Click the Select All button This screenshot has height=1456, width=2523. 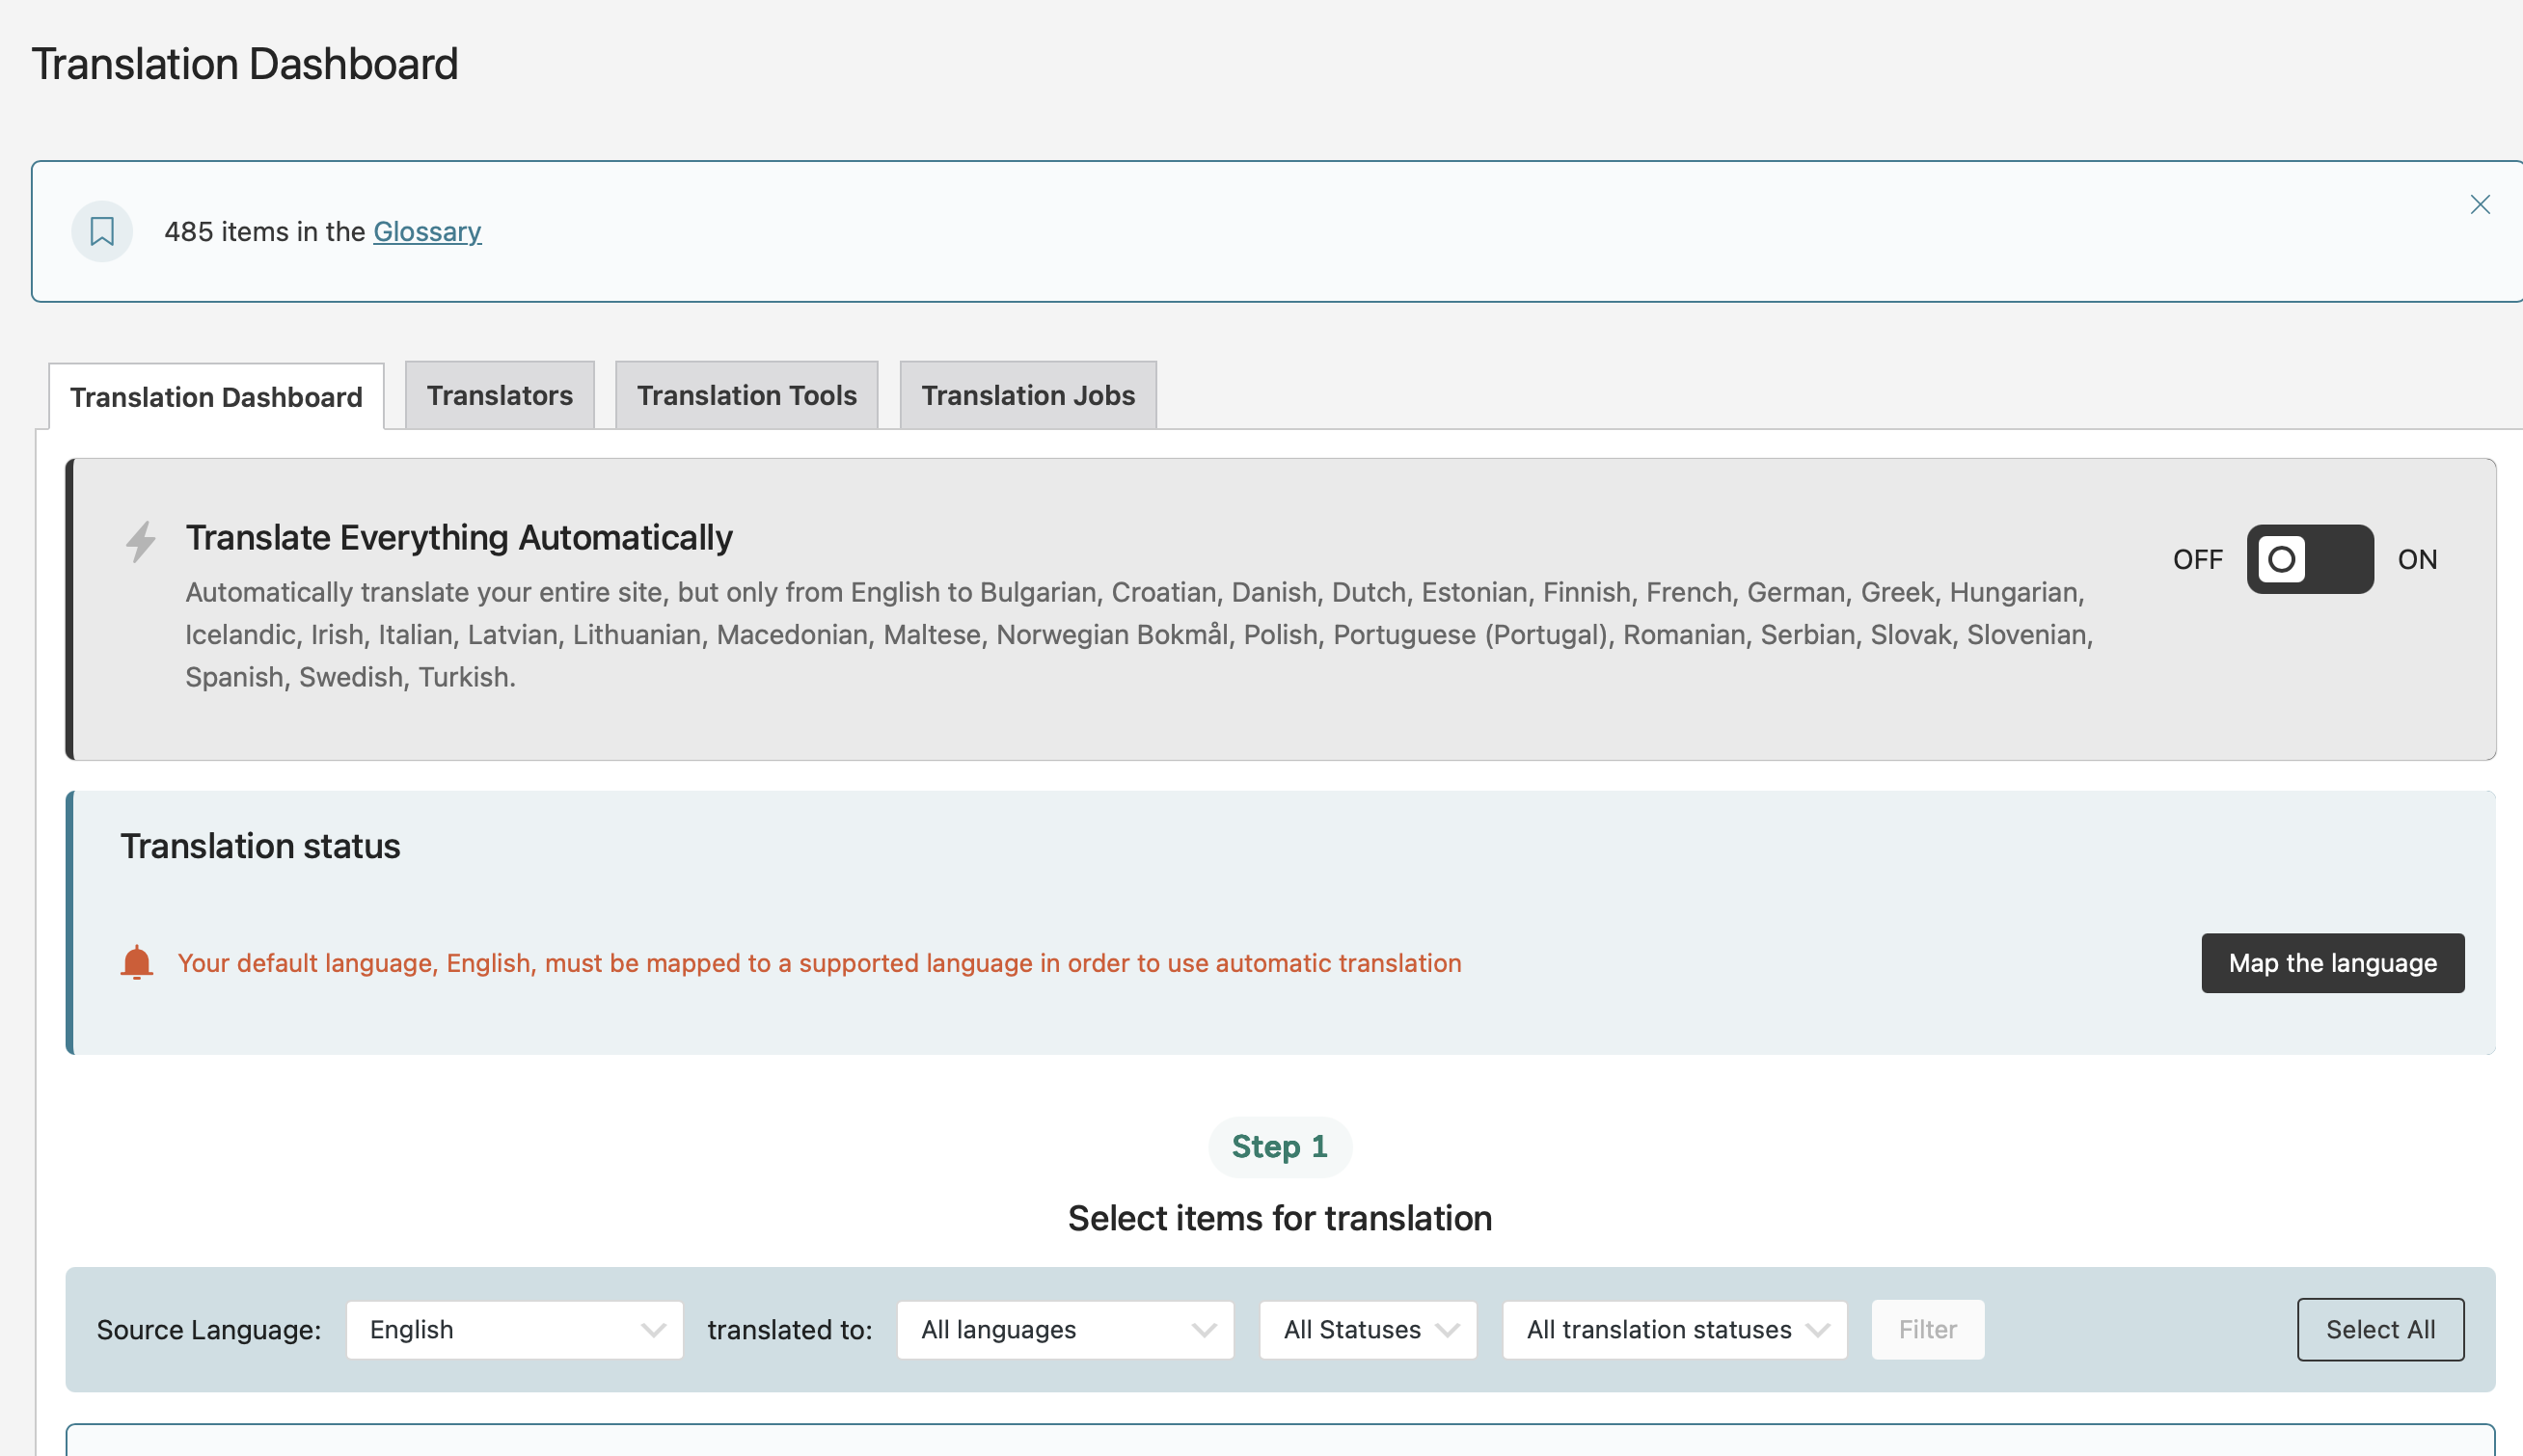click(x=2379, y=1329)
